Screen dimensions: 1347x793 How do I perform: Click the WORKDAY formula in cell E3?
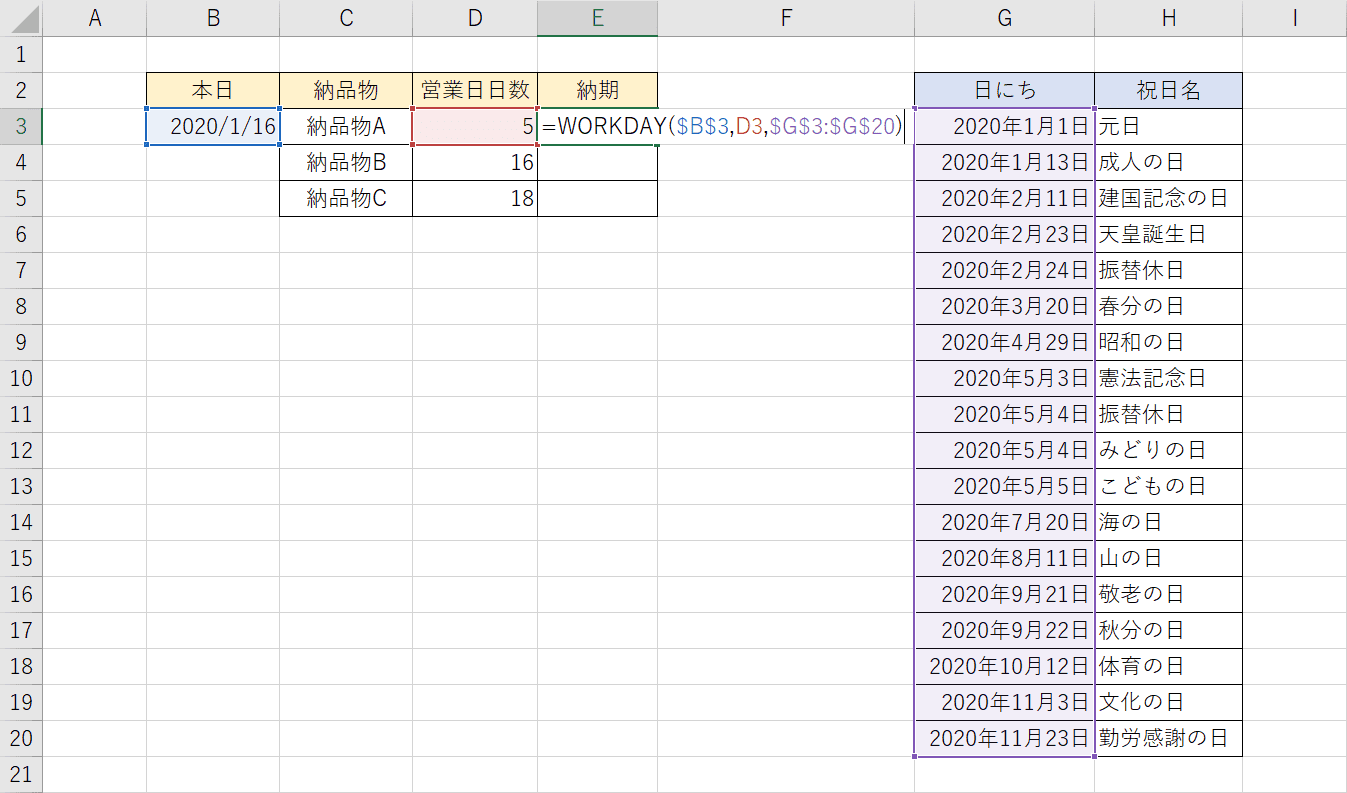click(721, 126)
